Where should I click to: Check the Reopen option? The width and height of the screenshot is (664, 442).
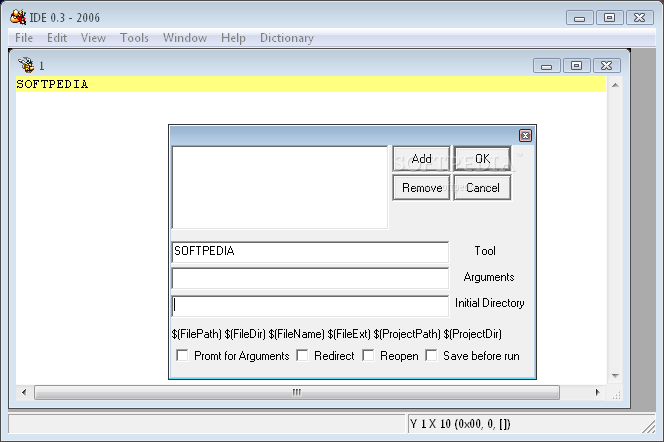click(368, 355)
